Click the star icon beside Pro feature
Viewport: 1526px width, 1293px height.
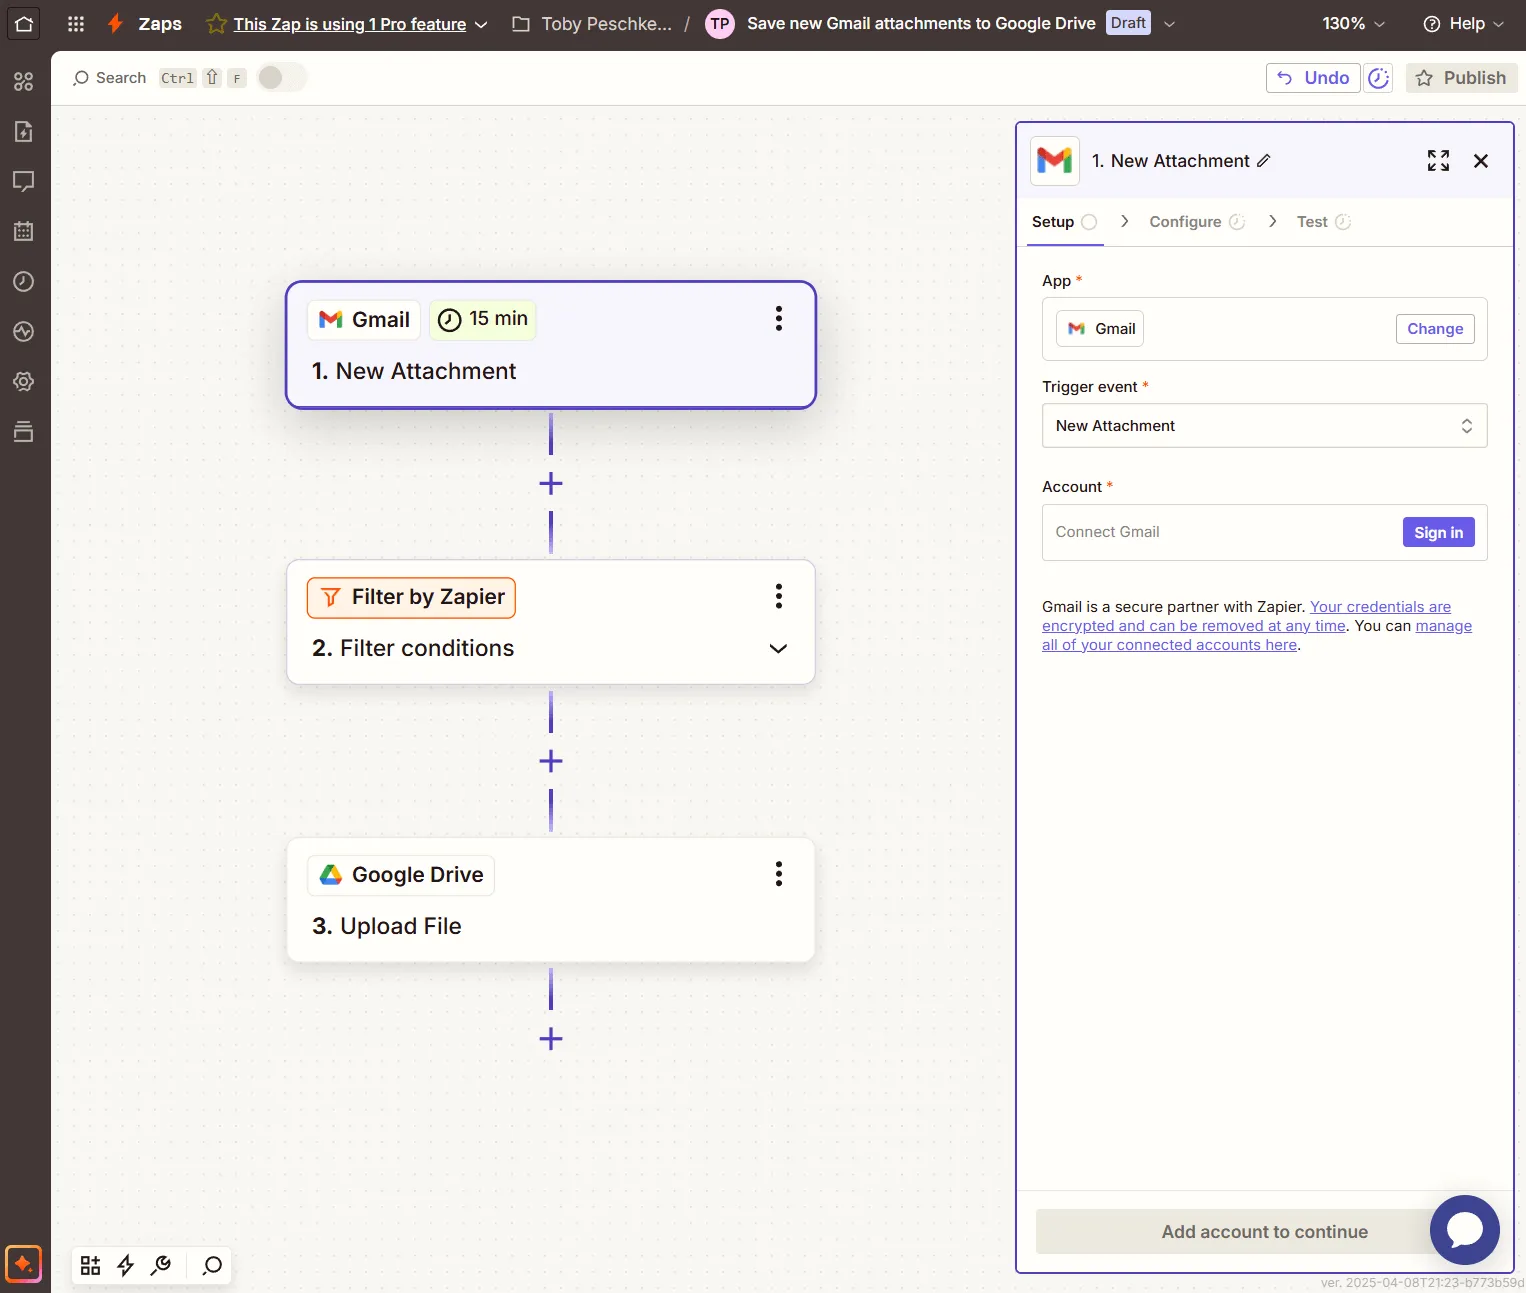pyautogui.click(x=216, y=24)
